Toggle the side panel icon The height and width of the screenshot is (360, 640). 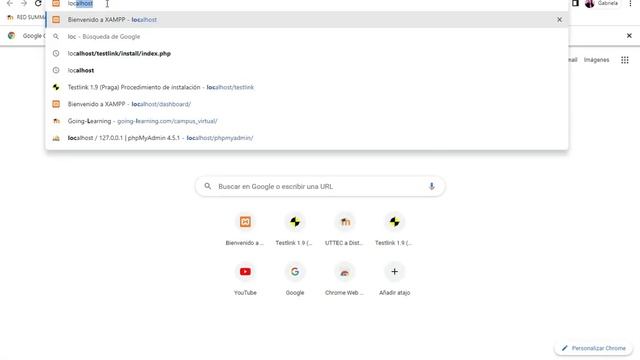(x=575, y=3)
